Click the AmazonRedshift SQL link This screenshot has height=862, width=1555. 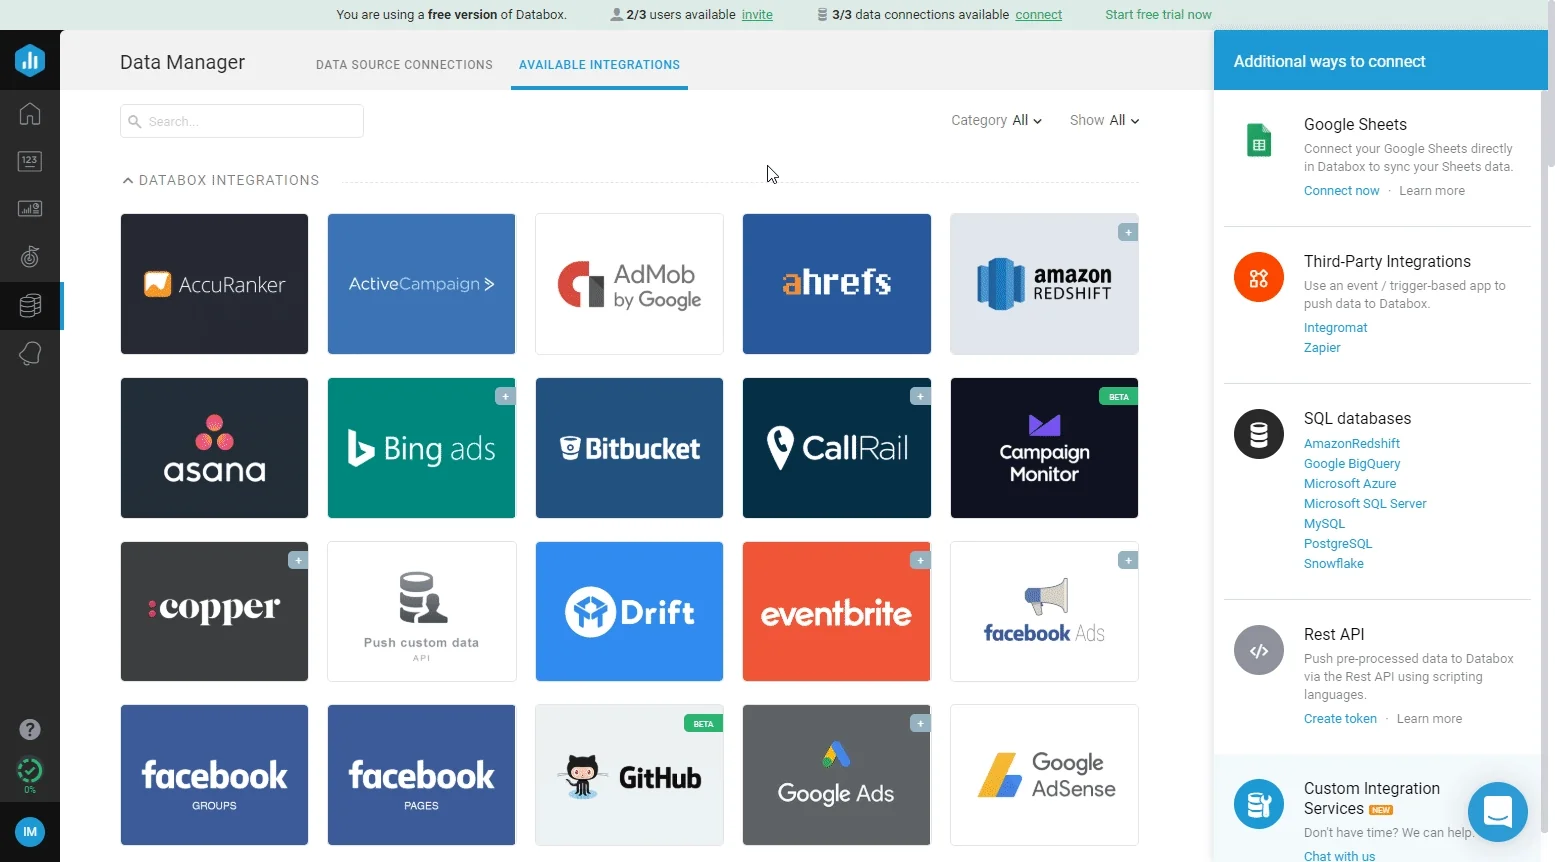1352,444
